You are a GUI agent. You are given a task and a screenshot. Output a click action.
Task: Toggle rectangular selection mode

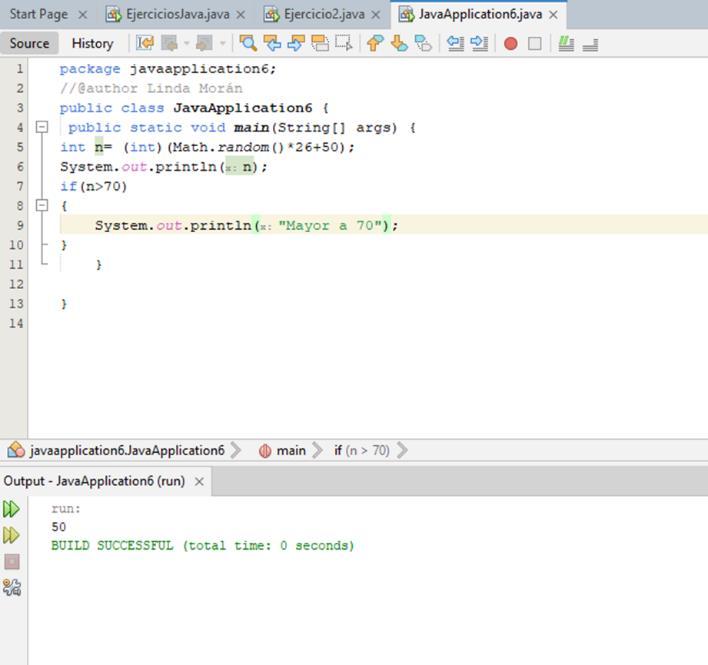tap(344, 43)
